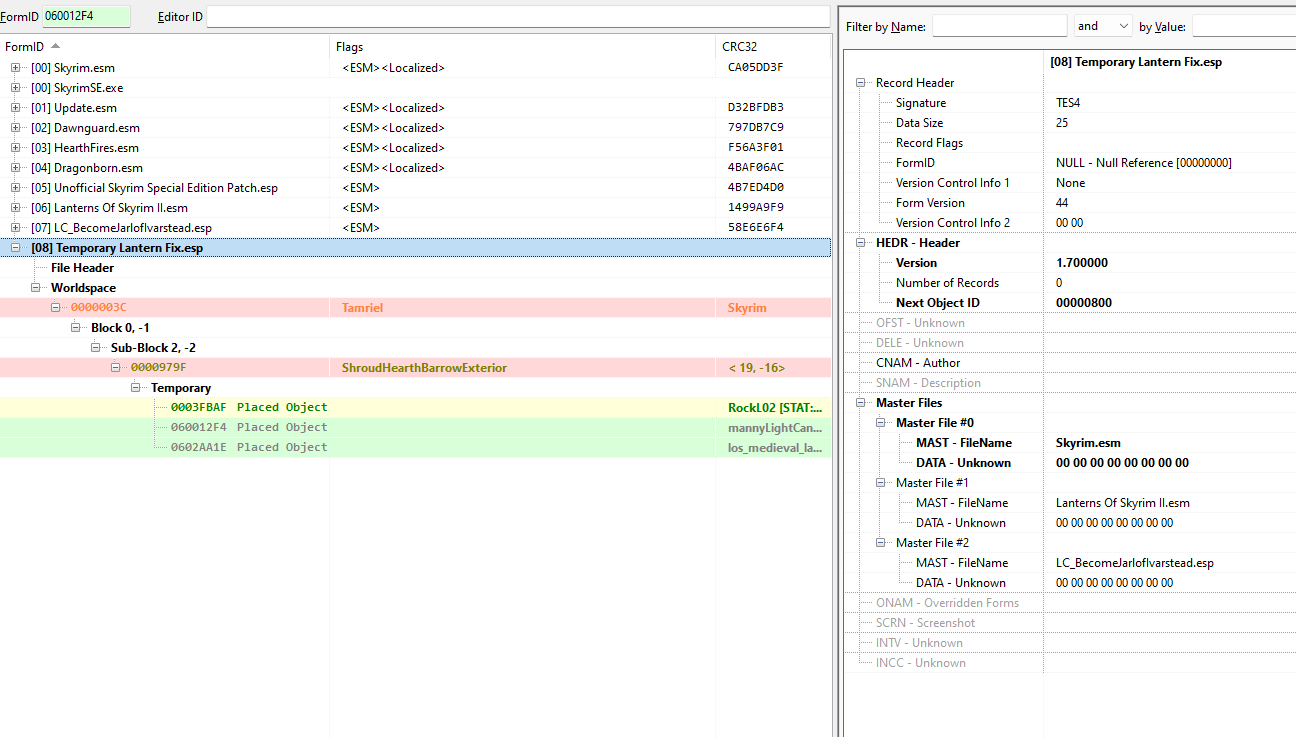Focus the Filter by Name field
The image size is (1296, 737).
click(1000, 26)
